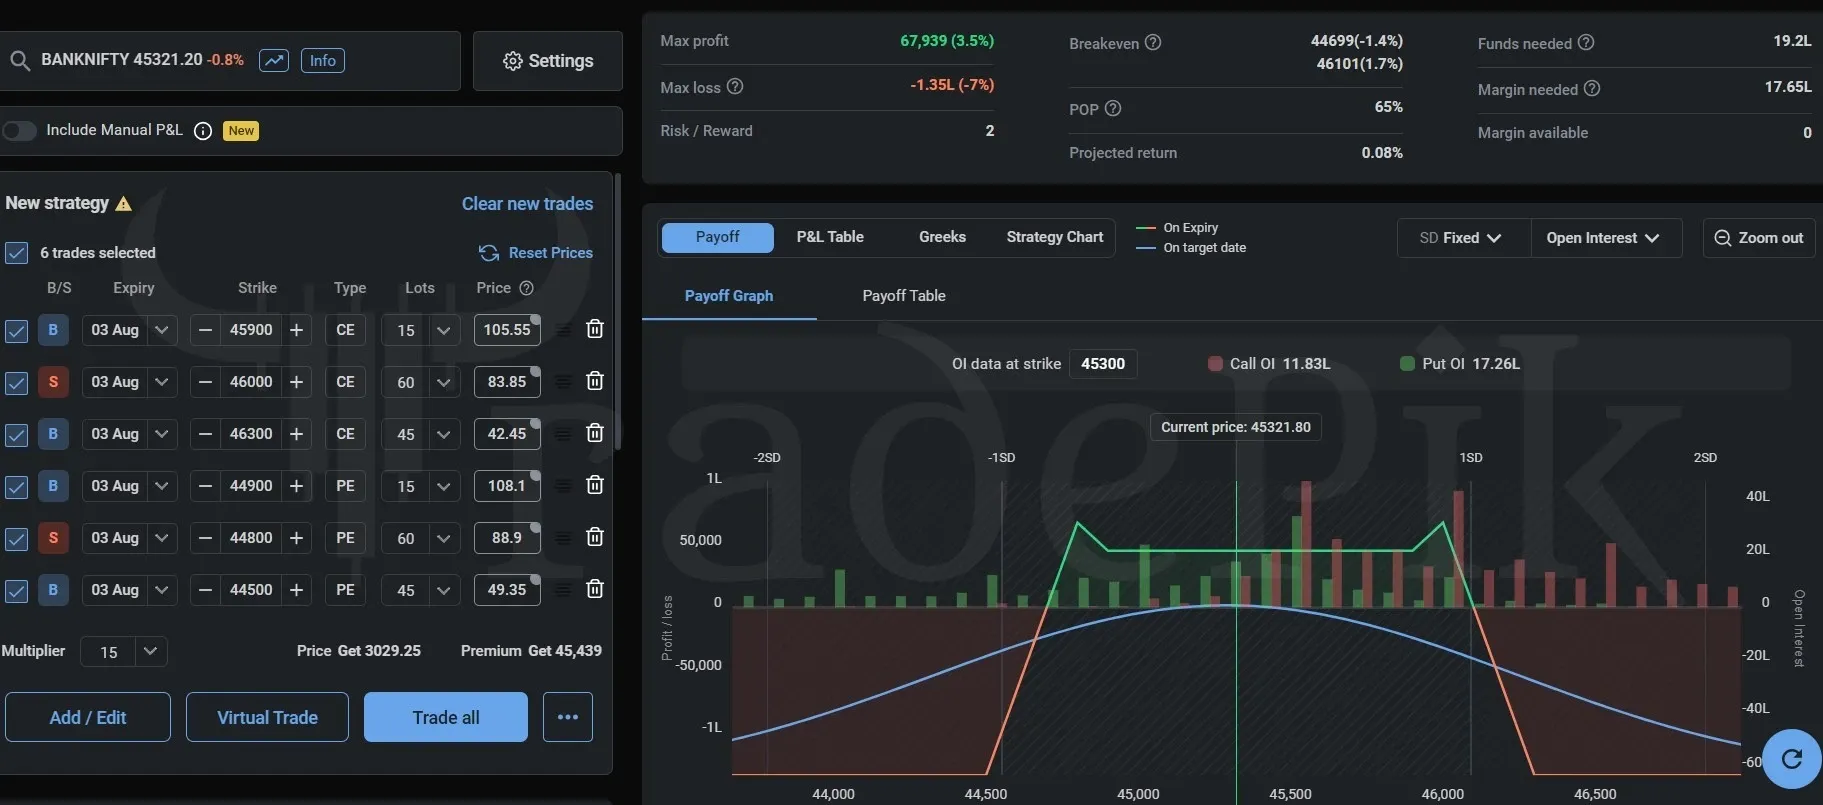Open the Open Interest dropdown
Viewport: 1823px width, 805px height.
click(x=1604, y=238)
